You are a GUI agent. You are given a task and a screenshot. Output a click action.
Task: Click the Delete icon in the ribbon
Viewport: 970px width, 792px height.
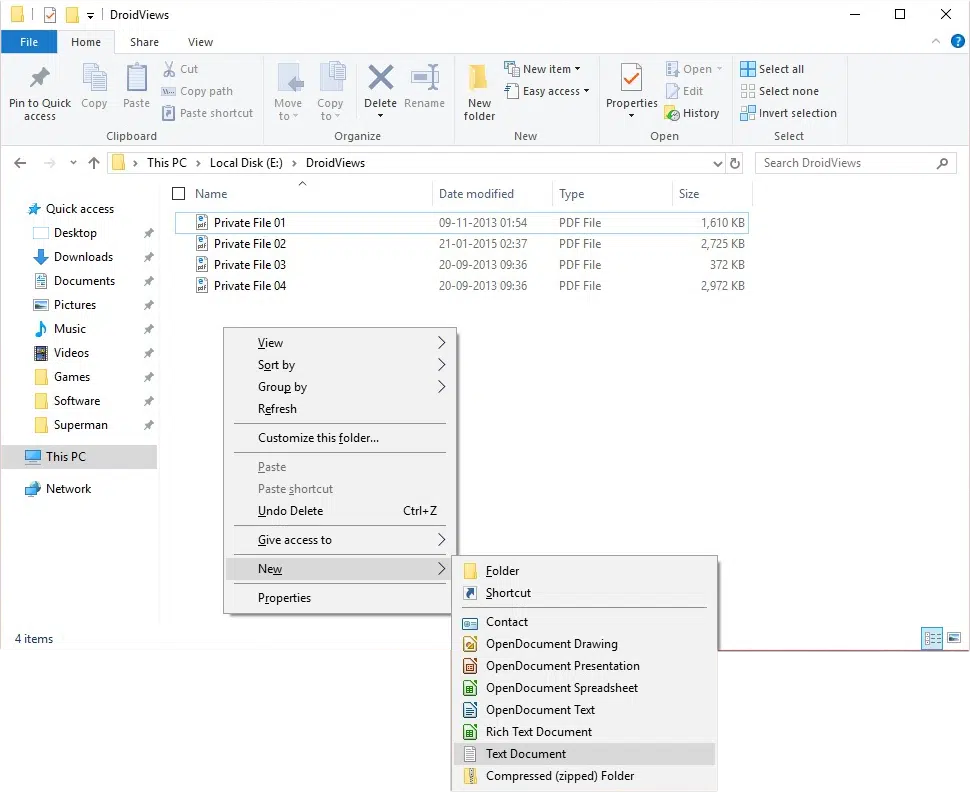point(380,89)
